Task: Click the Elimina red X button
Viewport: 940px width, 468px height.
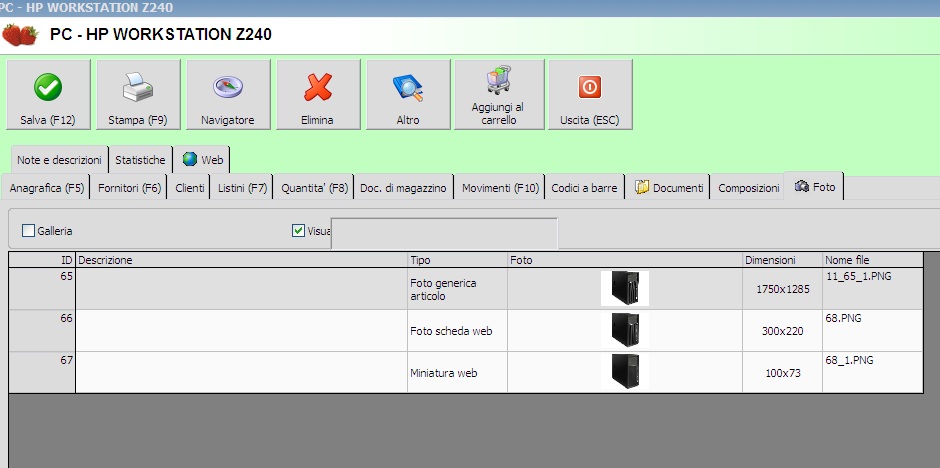Action: [x=318, y=94]
